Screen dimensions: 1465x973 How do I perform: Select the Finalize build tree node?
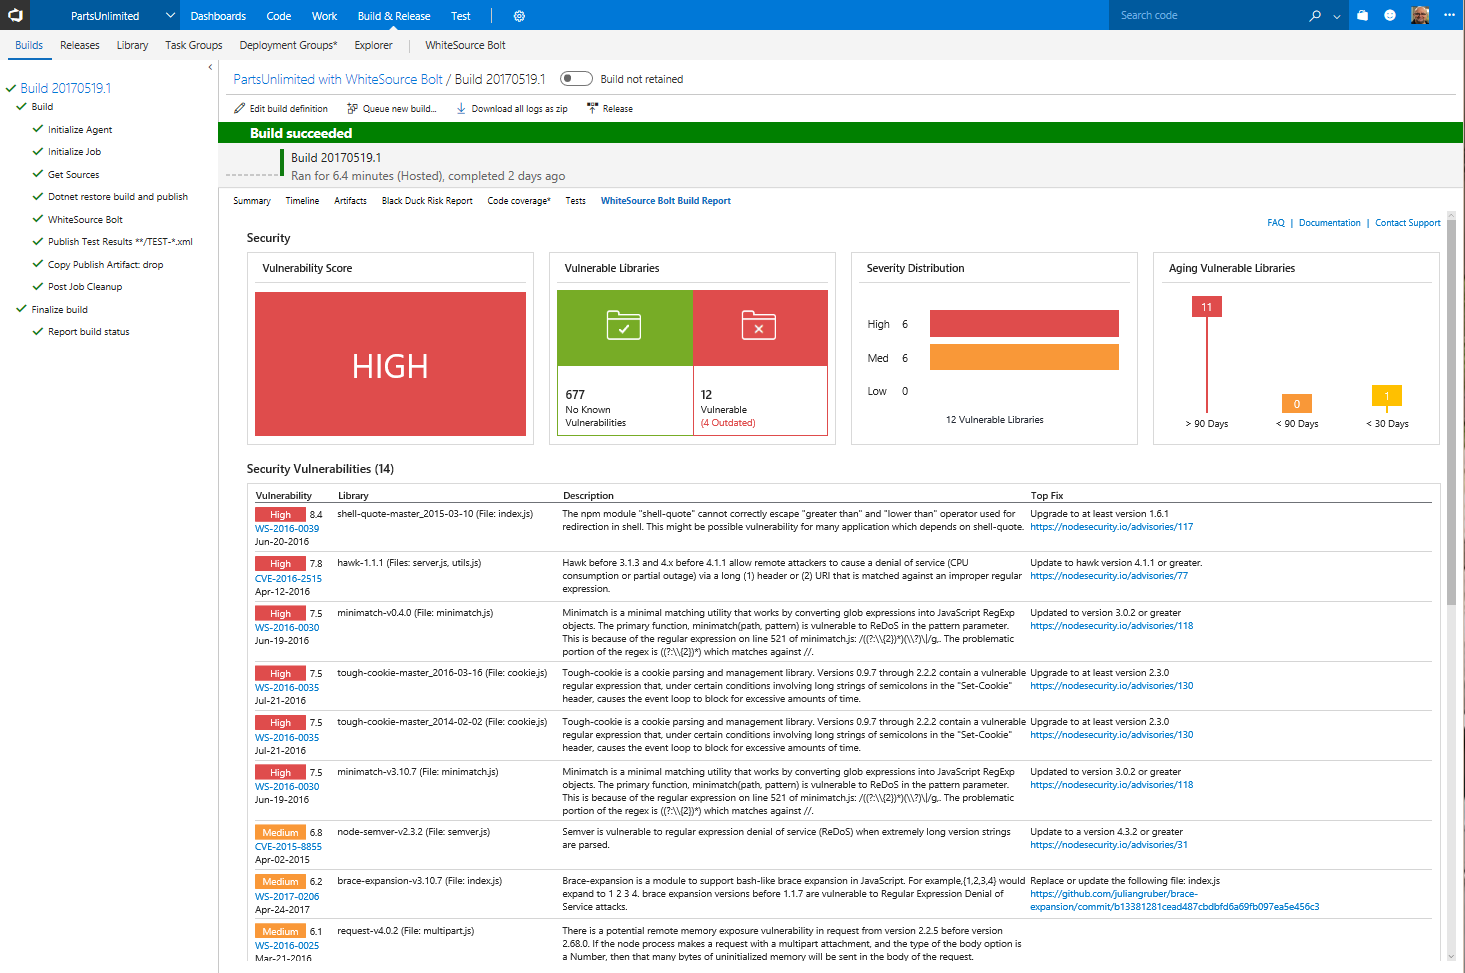(59, 310)
